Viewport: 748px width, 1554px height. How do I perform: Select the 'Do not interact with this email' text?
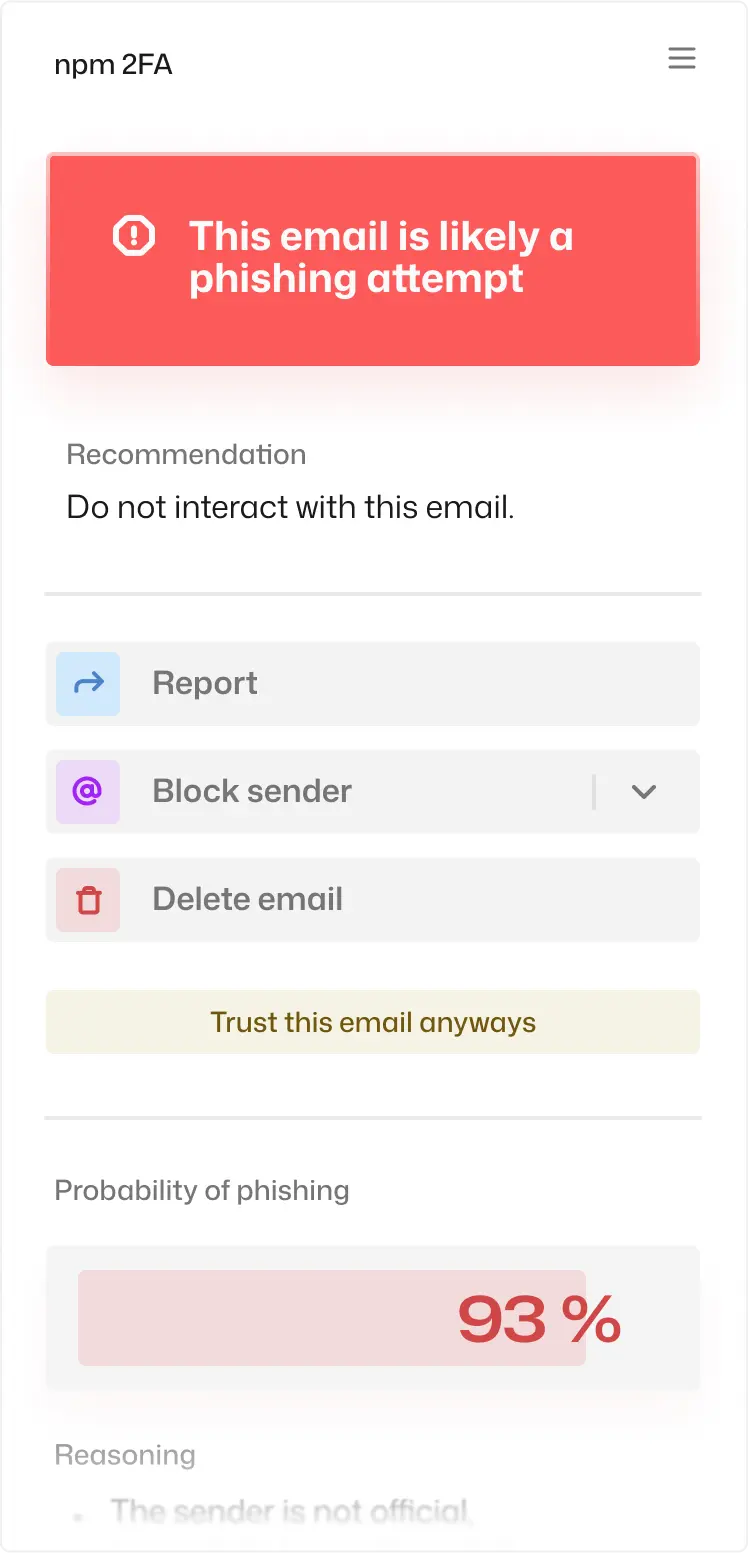pos(290,507)
